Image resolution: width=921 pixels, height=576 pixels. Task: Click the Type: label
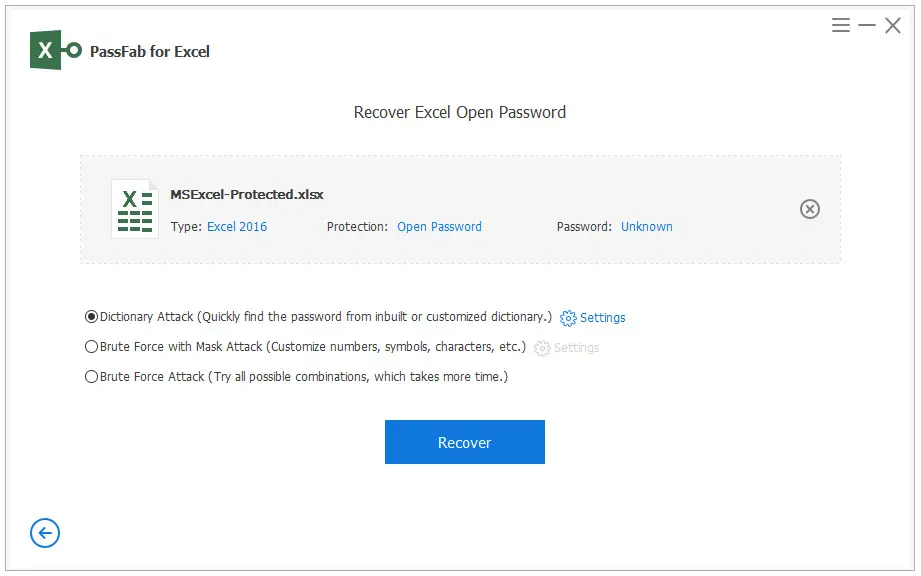pyautogui.click(x=186, y=227)
